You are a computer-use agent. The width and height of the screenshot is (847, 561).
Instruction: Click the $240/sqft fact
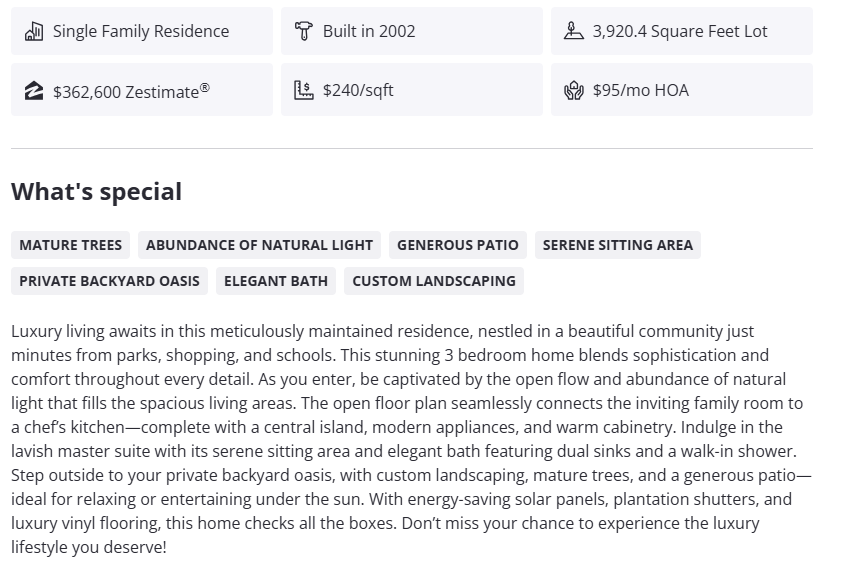(358, 90)
